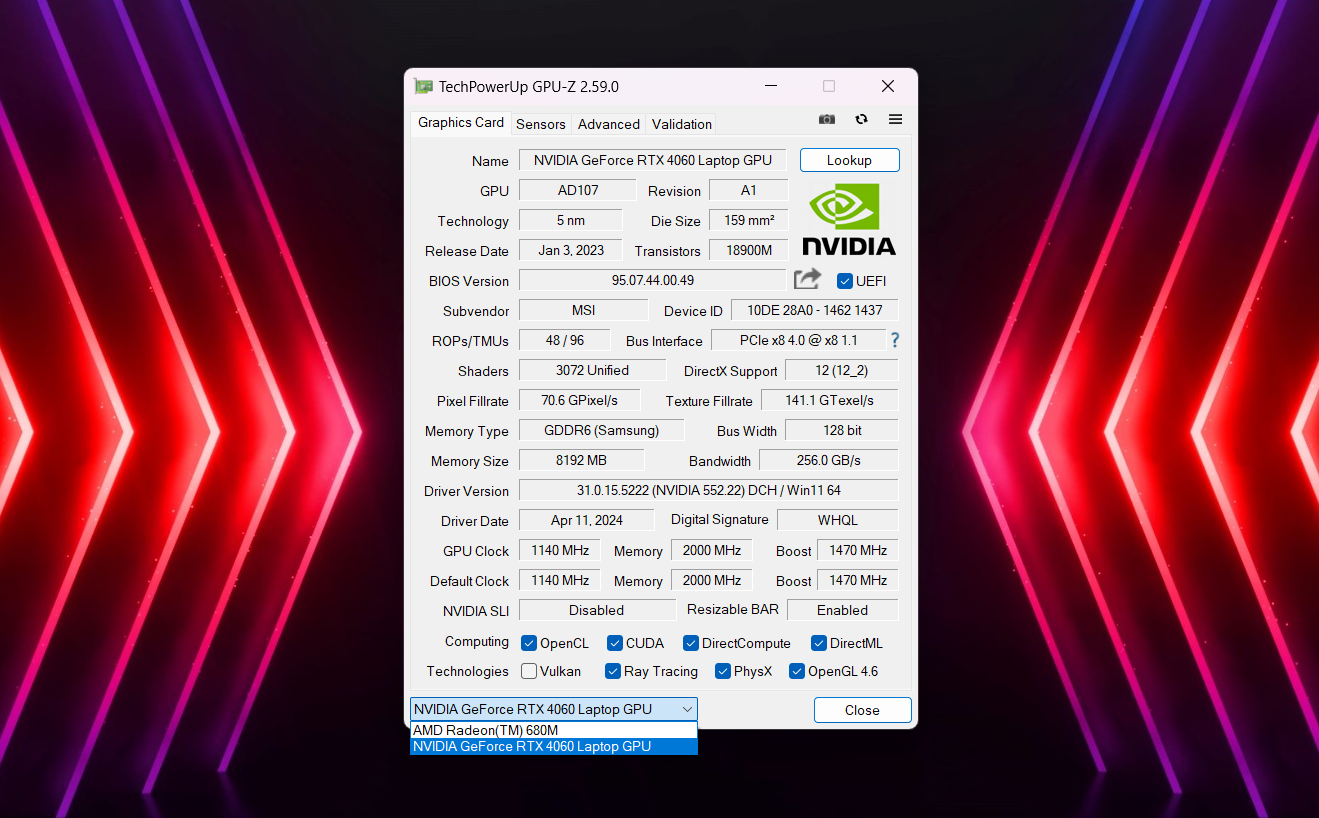Click the Bandwidth value 256.0 GB/s
Screen dimensions: 1319x818
(x=829, y=460)
